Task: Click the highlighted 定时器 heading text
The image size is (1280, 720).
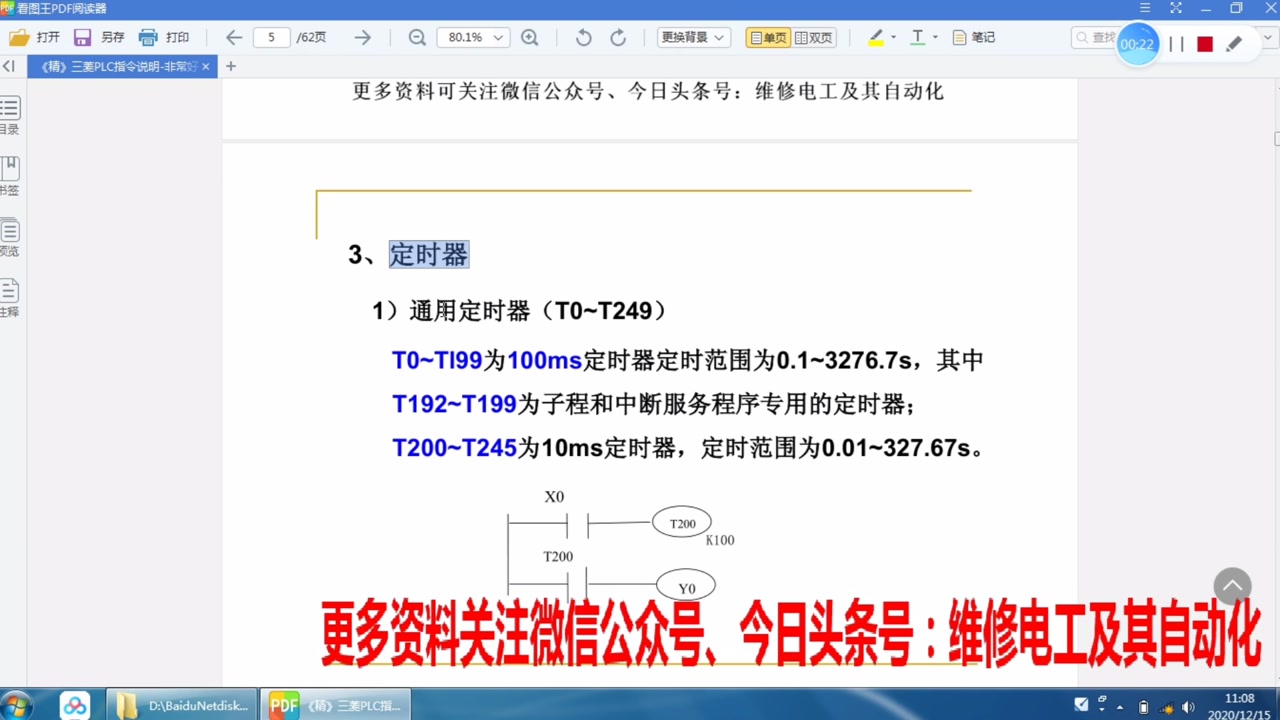Action: [x=429, y=254]
